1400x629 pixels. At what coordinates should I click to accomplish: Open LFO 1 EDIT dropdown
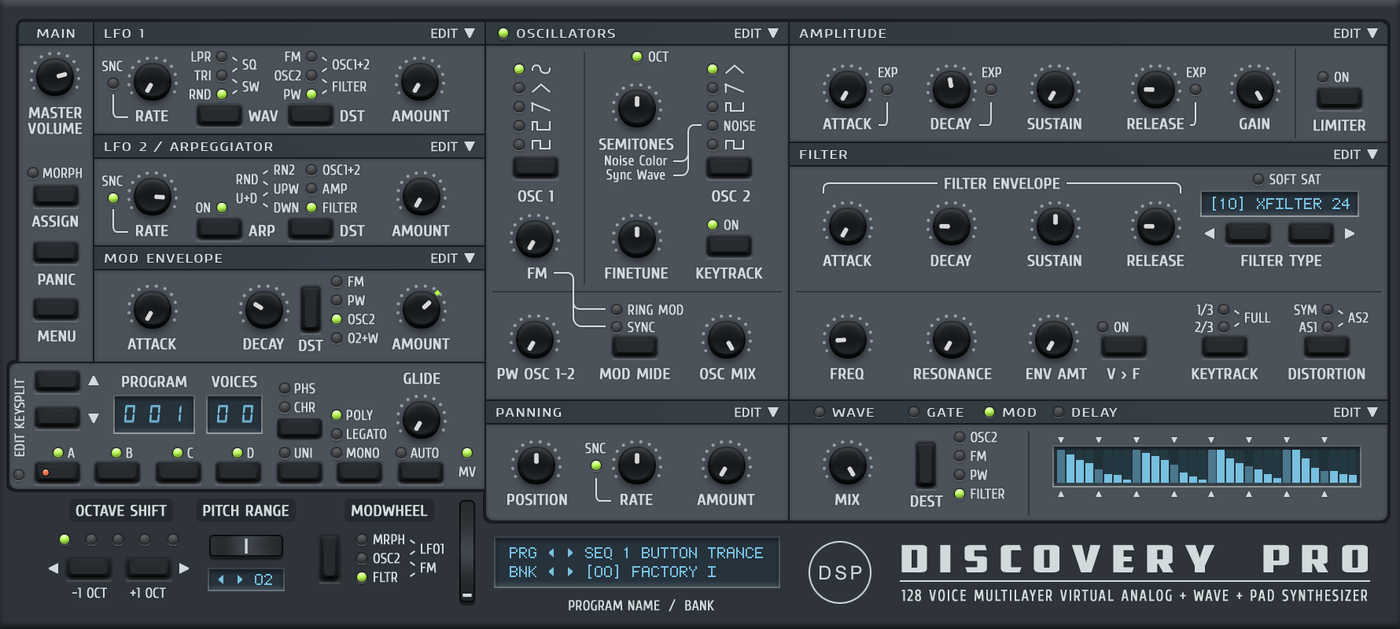(453, 33)
